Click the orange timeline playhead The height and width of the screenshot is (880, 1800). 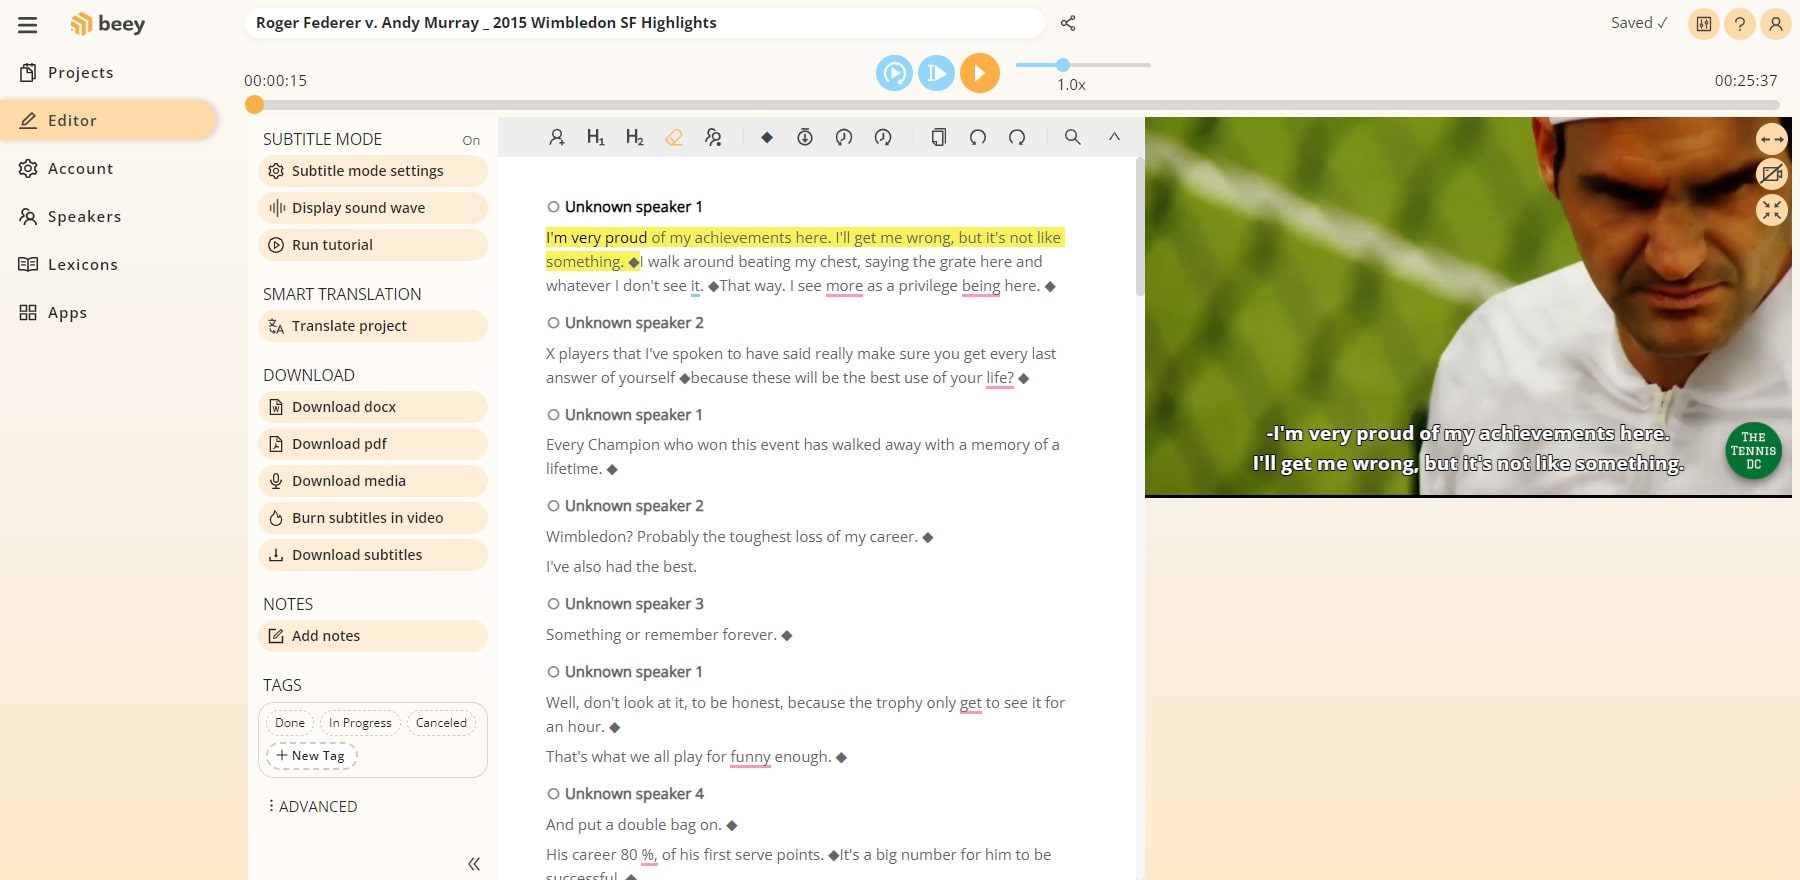pos(255,104)
